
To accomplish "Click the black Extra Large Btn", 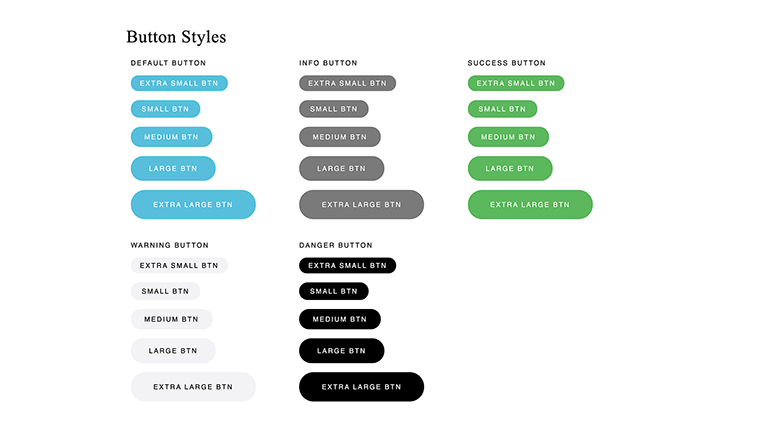I will 362,387.
